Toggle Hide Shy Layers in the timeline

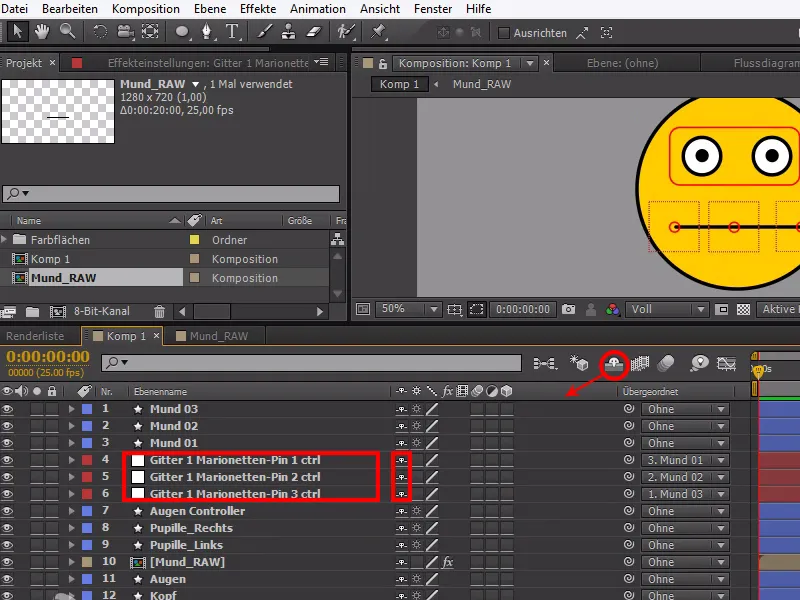613,364
